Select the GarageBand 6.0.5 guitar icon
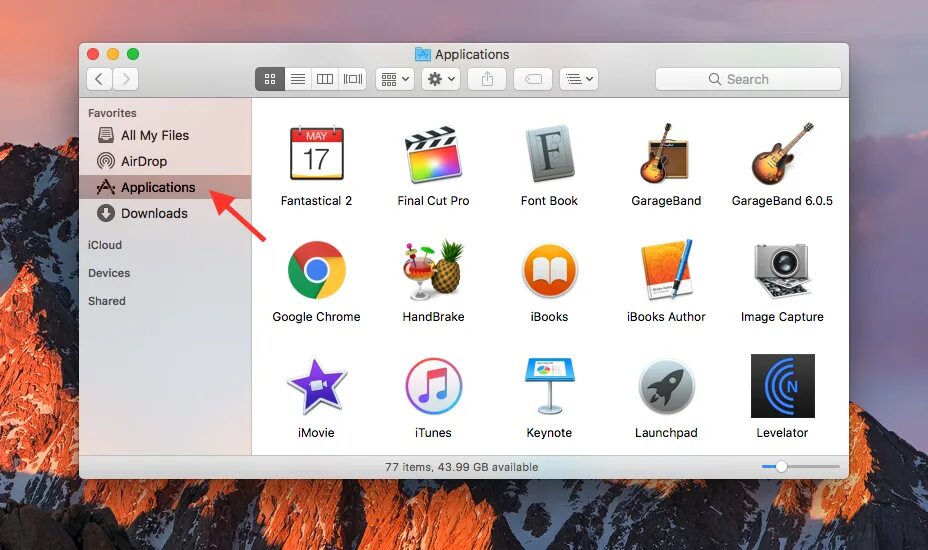928x550 pixels. (x=782, y=153)
